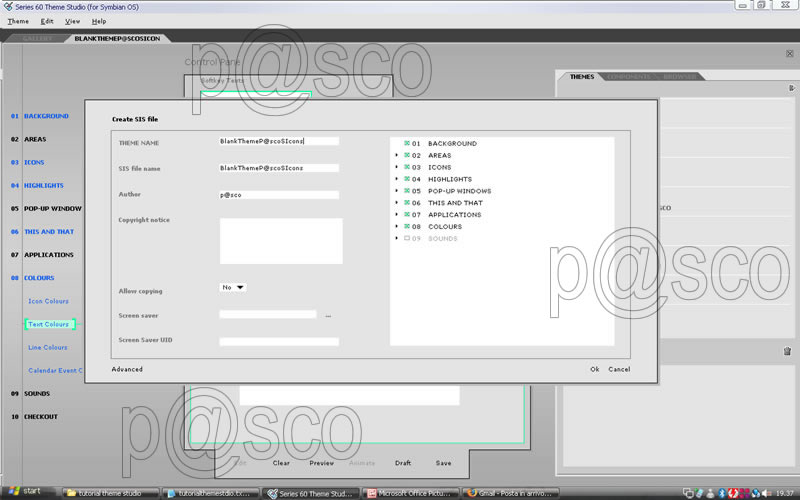800x500 pixels.
Task: Click the Save button below preview
Action: [443, 463]
